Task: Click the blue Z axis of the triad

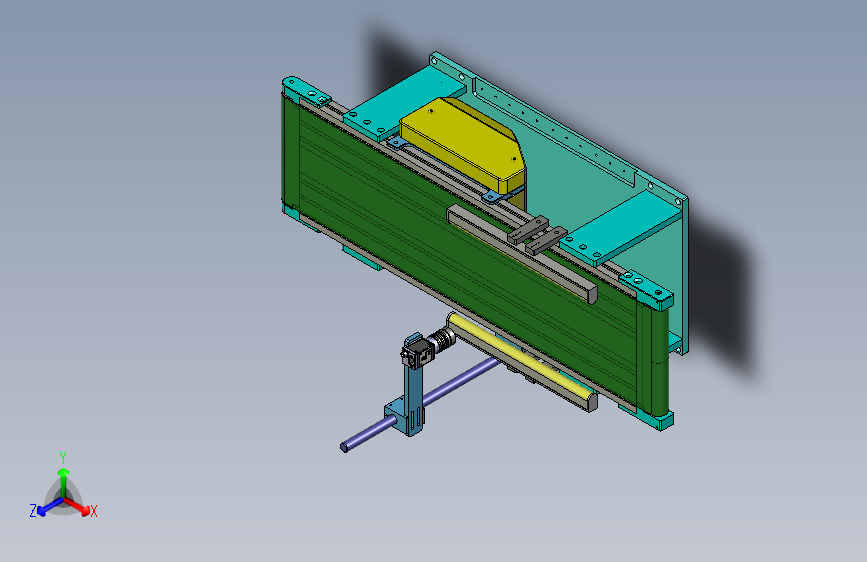Action: point(50,506)
